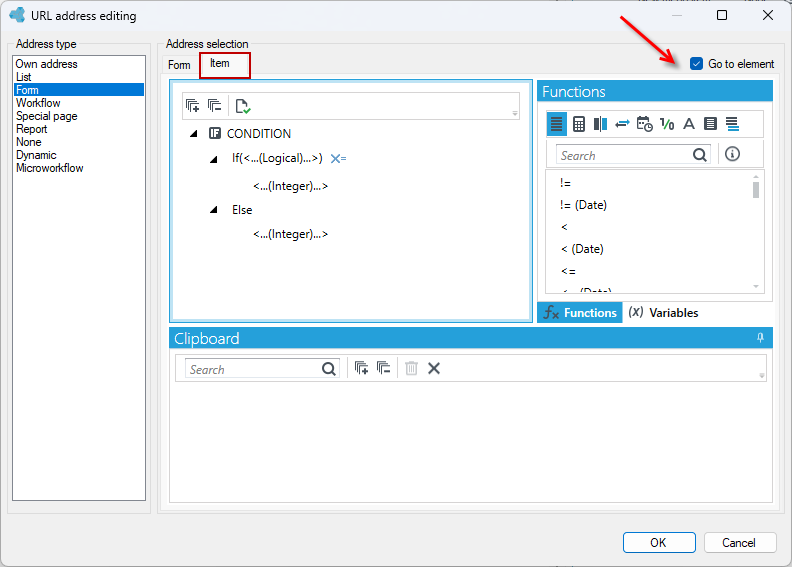Click the If(<...(Logical)...>) label
The width and height of the screenshot is (792, 567).
[277, 159]
